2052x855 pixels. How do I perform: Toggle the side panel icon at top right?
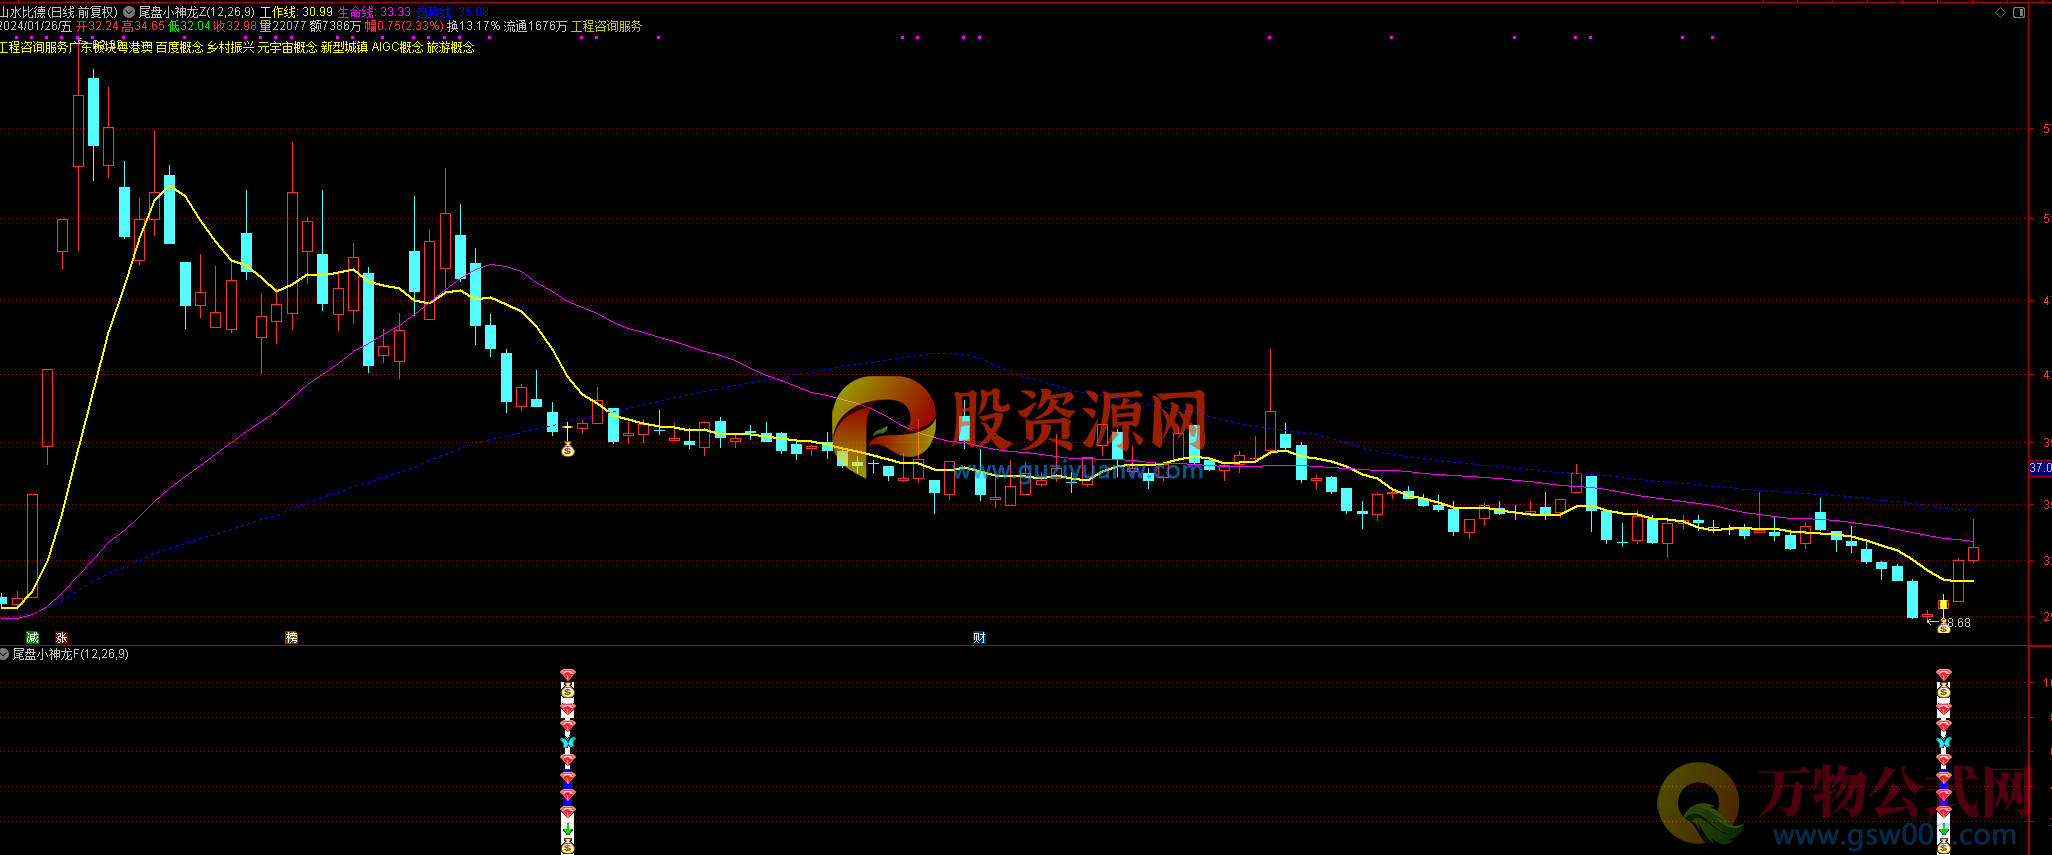[x=2018, y=12]
